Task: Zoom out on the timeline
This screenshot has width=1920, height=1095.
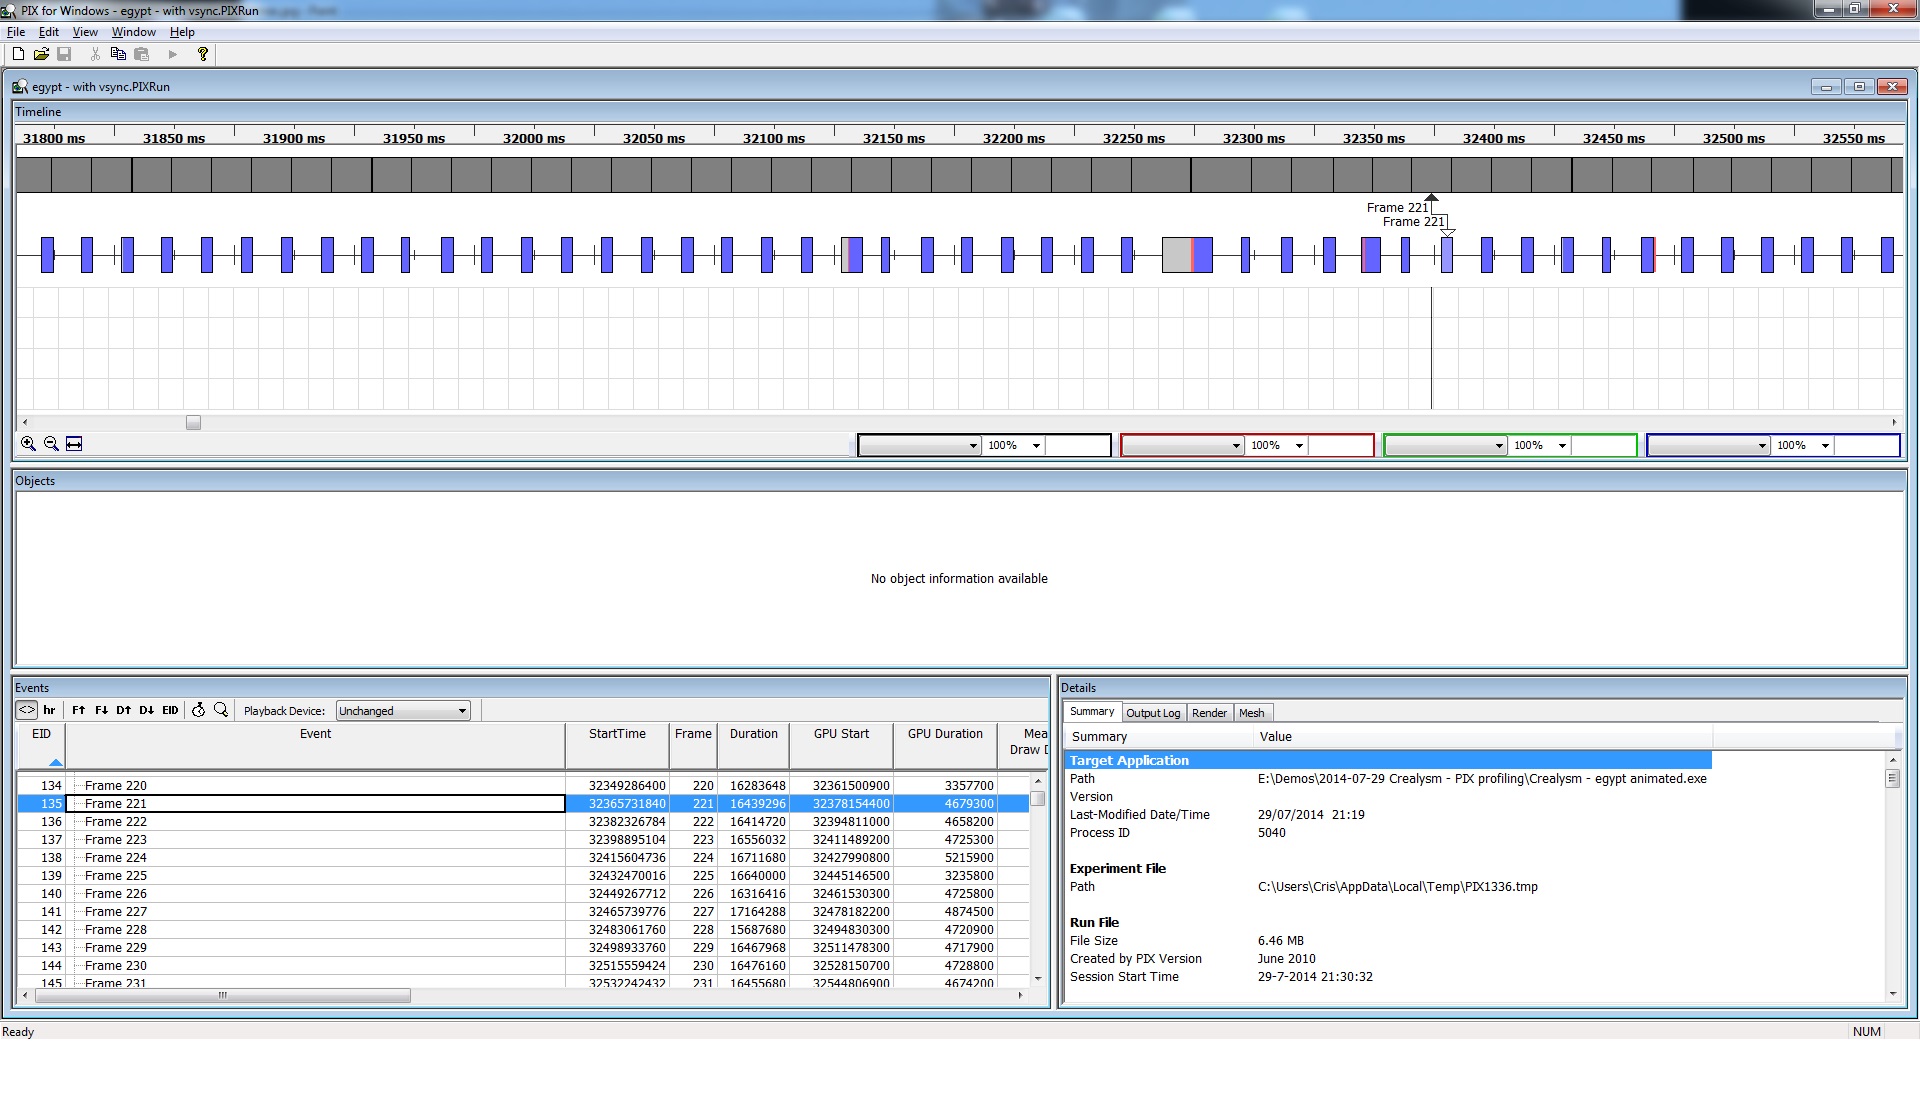Action: (x=51, y=444)
